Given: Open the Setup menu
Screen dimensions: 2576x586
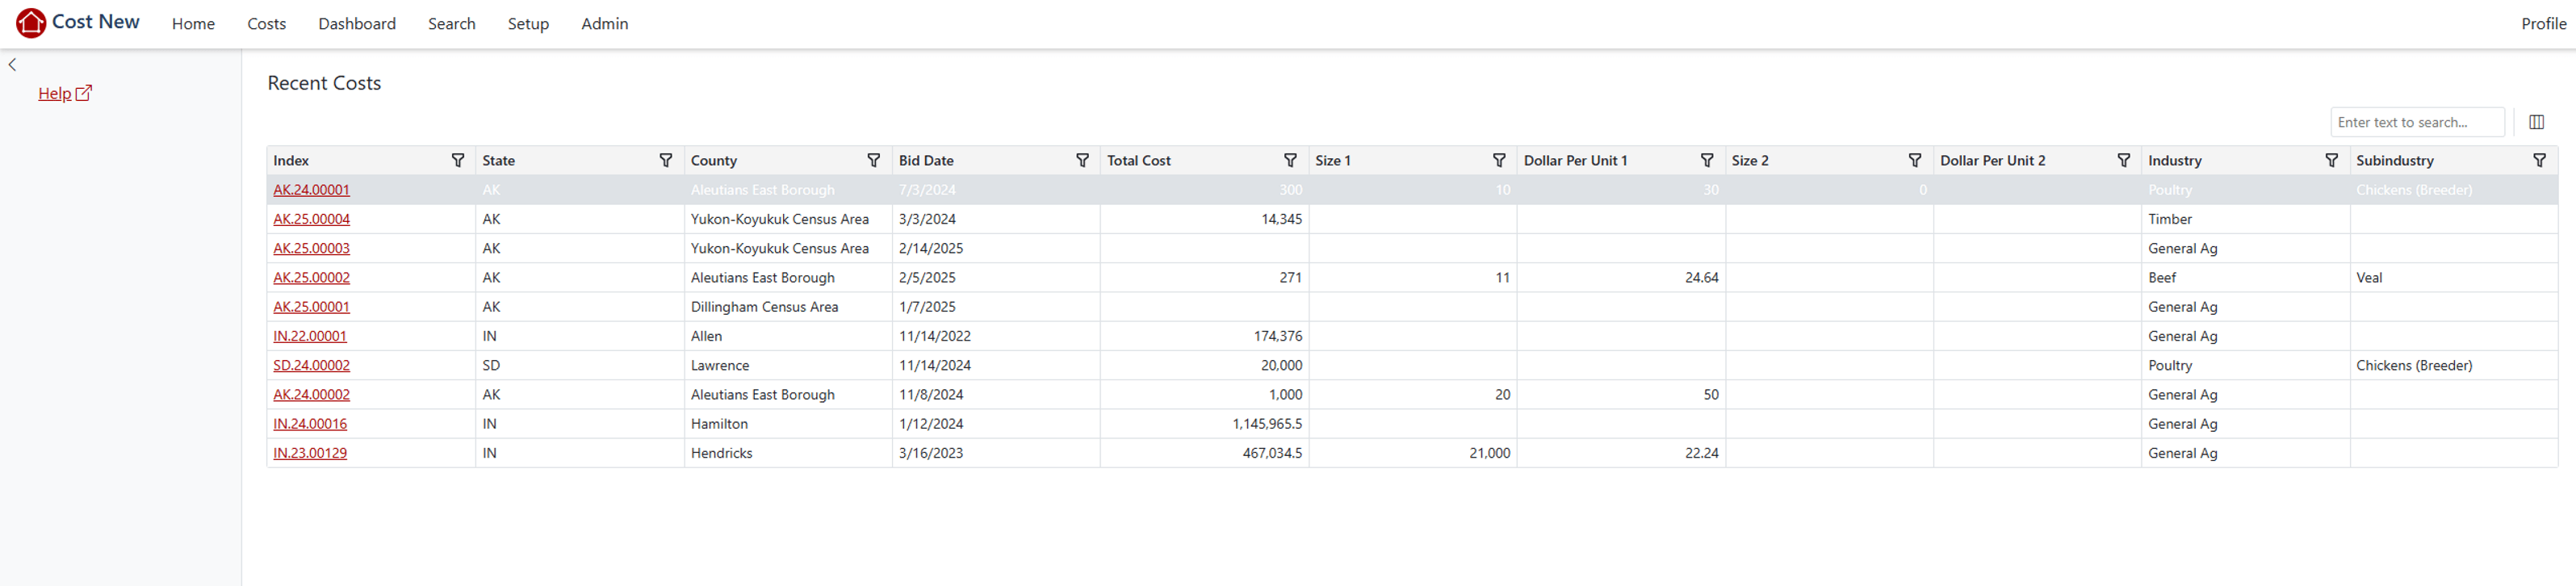Looking at the screenshot, I should (527, 24).
